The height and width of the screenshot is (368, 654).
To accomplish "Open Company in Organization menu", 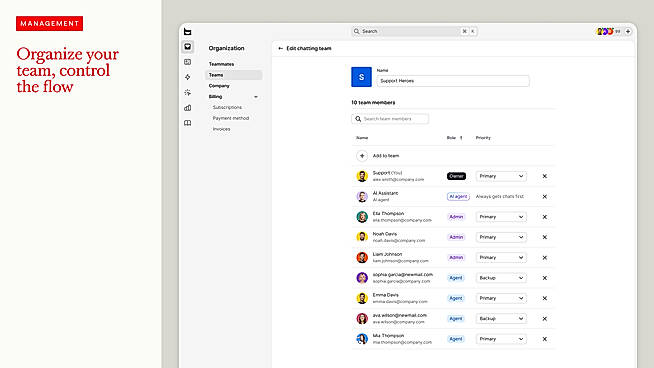I will (219, 86).
